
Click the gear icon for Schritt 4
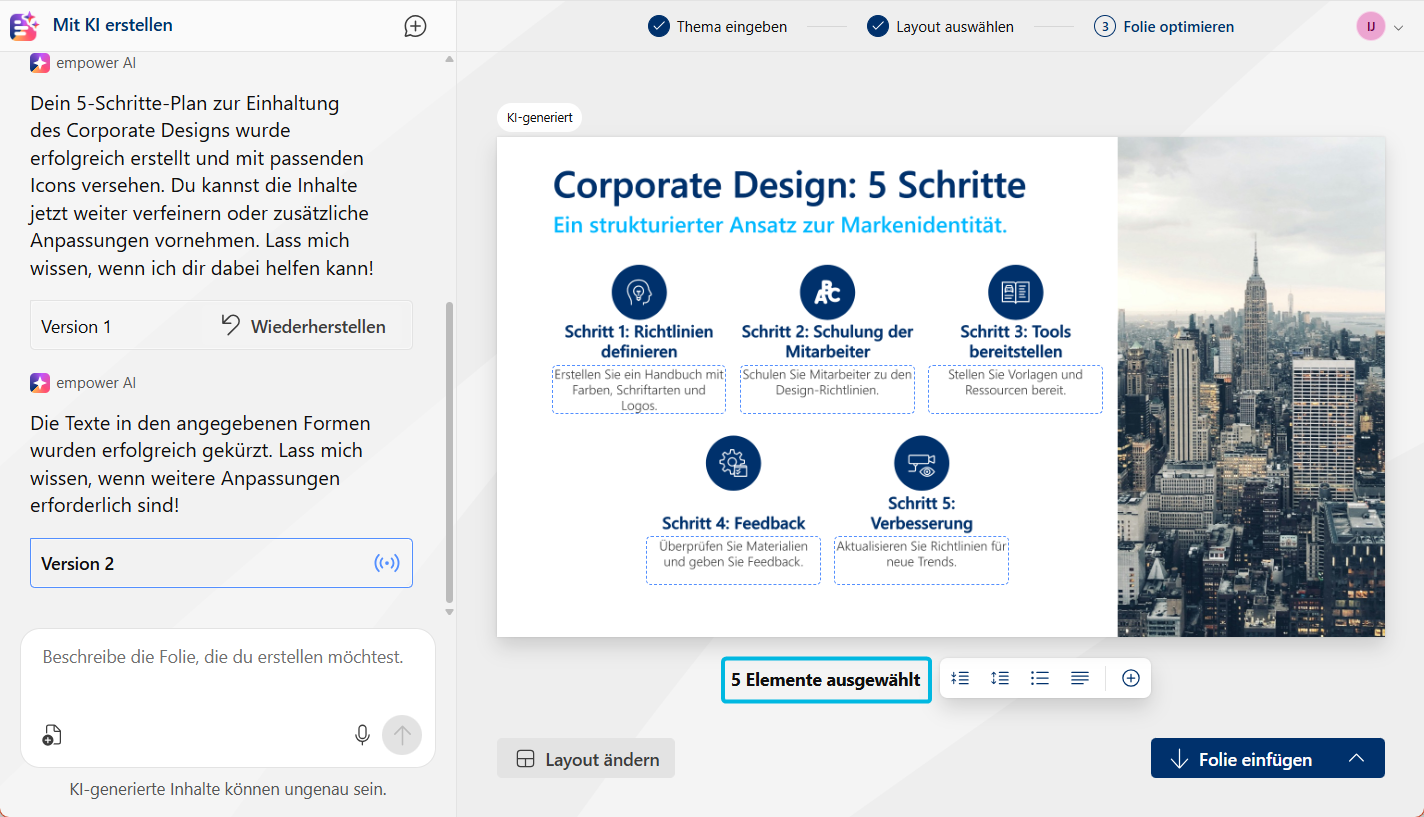(x=733, y=463)
